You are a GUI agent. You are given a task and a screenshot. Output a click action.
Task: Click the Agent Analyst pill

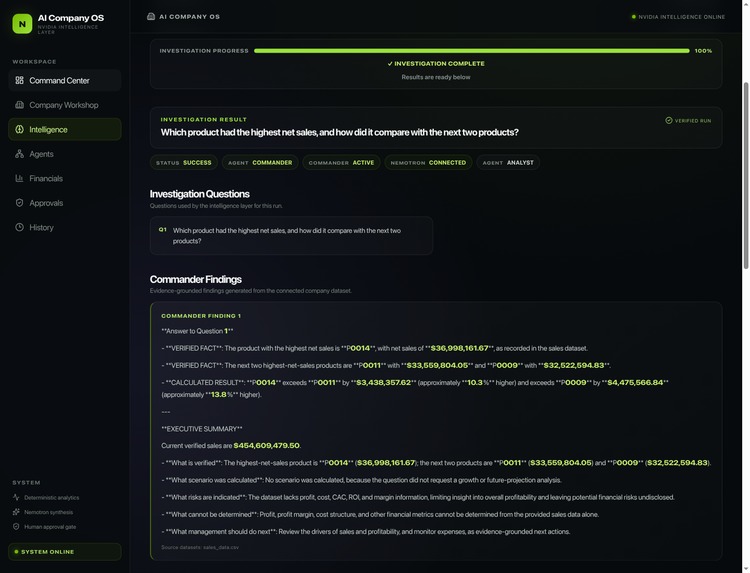pos(508,163)
